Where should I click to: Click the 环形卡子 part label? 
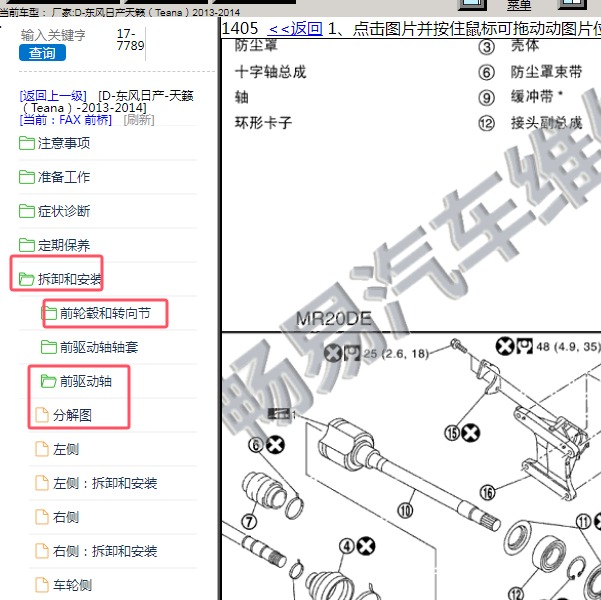(x=263, y=123)
